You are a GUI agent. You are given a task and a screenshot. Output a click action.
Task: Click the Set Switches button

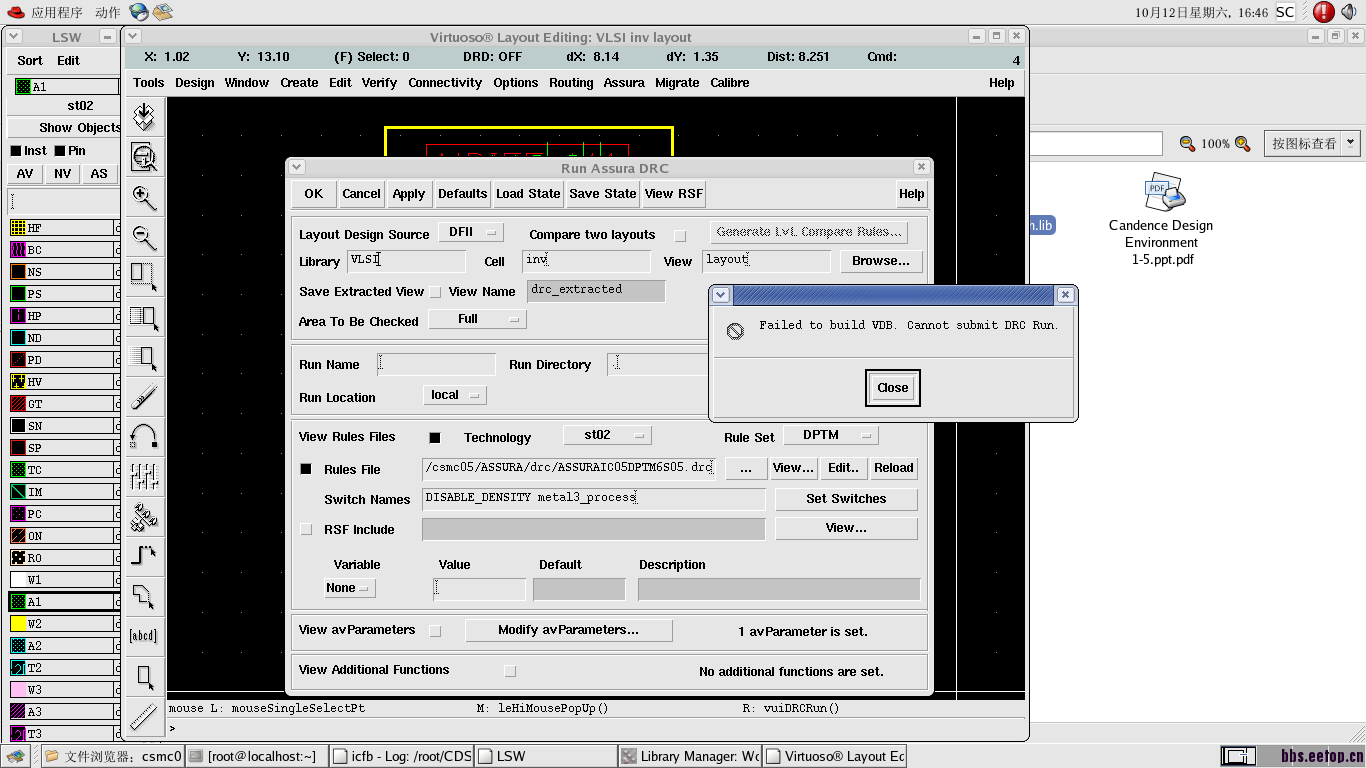click(x=845, y=499)
